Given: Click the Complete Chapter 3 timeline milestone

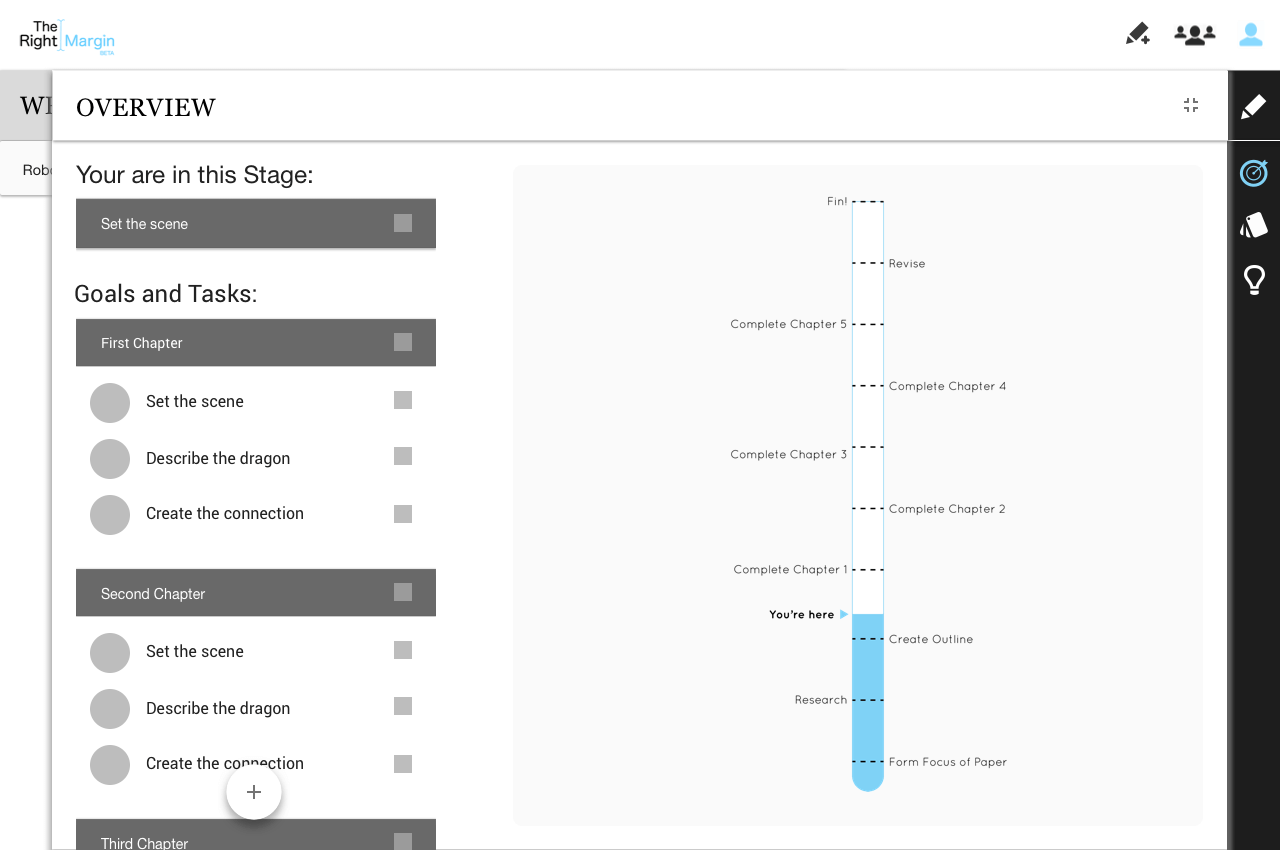Looking at the screenshot, I should click(x=789, y=454).
